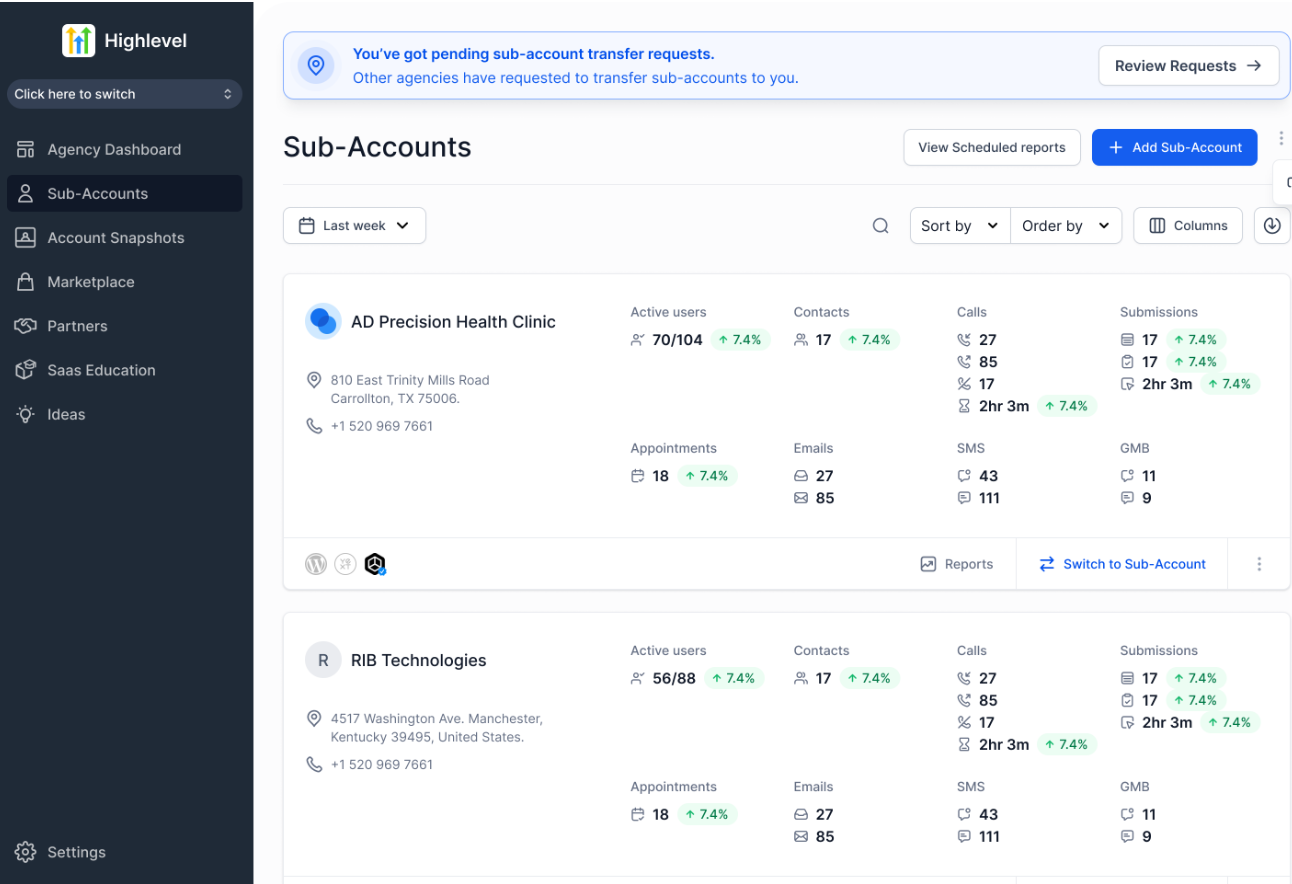Open Settings gear at sidebar bottom
Image resolution: width=1292 pixels, height=884 pixels.
tap(26, 852)
